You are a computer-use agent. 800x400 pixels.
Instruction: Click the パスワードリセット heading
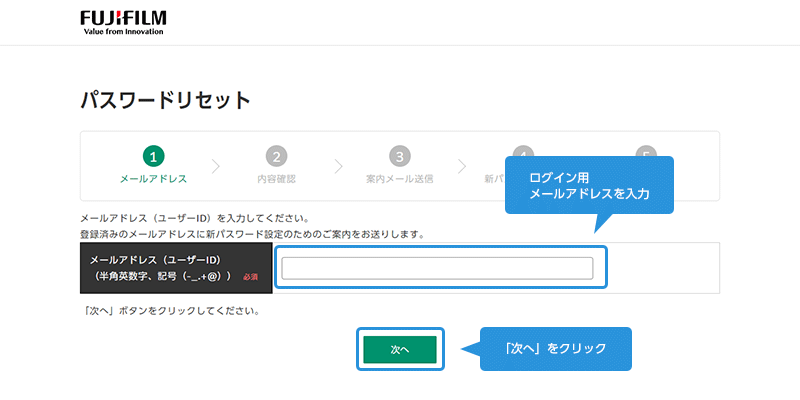(x=165, y=101)
